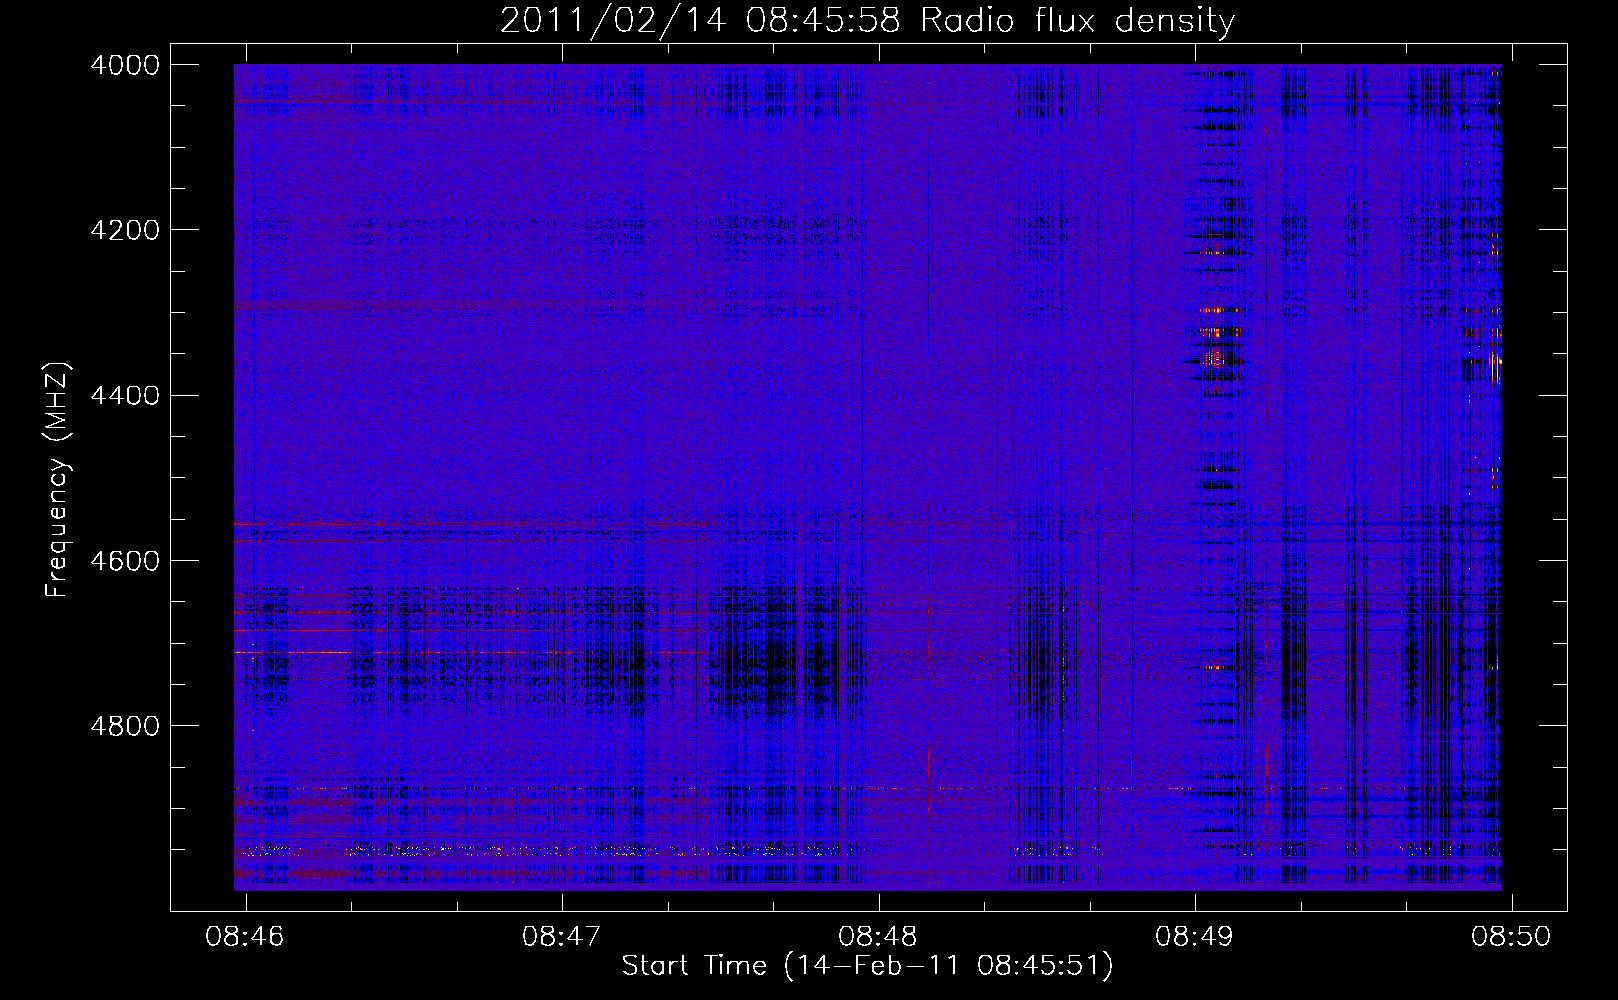
Task: Select the 4600 frequency tick label
Action: [125, 560]
